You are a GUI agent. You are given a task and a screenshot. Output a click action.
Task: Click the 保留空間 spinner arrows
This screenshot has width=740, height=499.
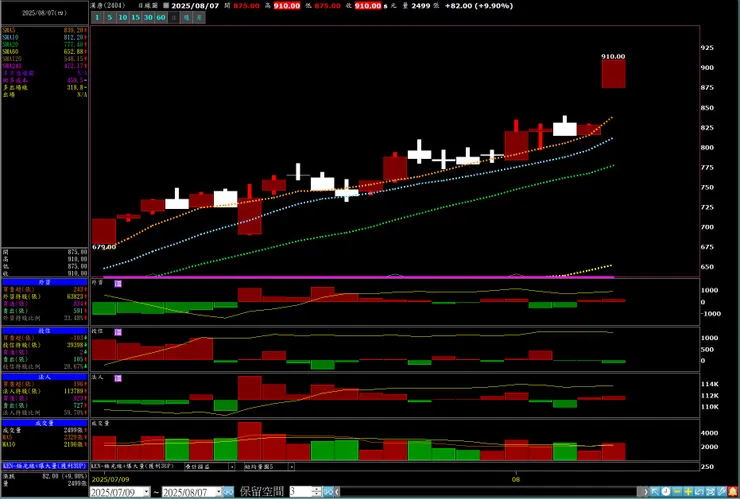(x=317, y=492)
